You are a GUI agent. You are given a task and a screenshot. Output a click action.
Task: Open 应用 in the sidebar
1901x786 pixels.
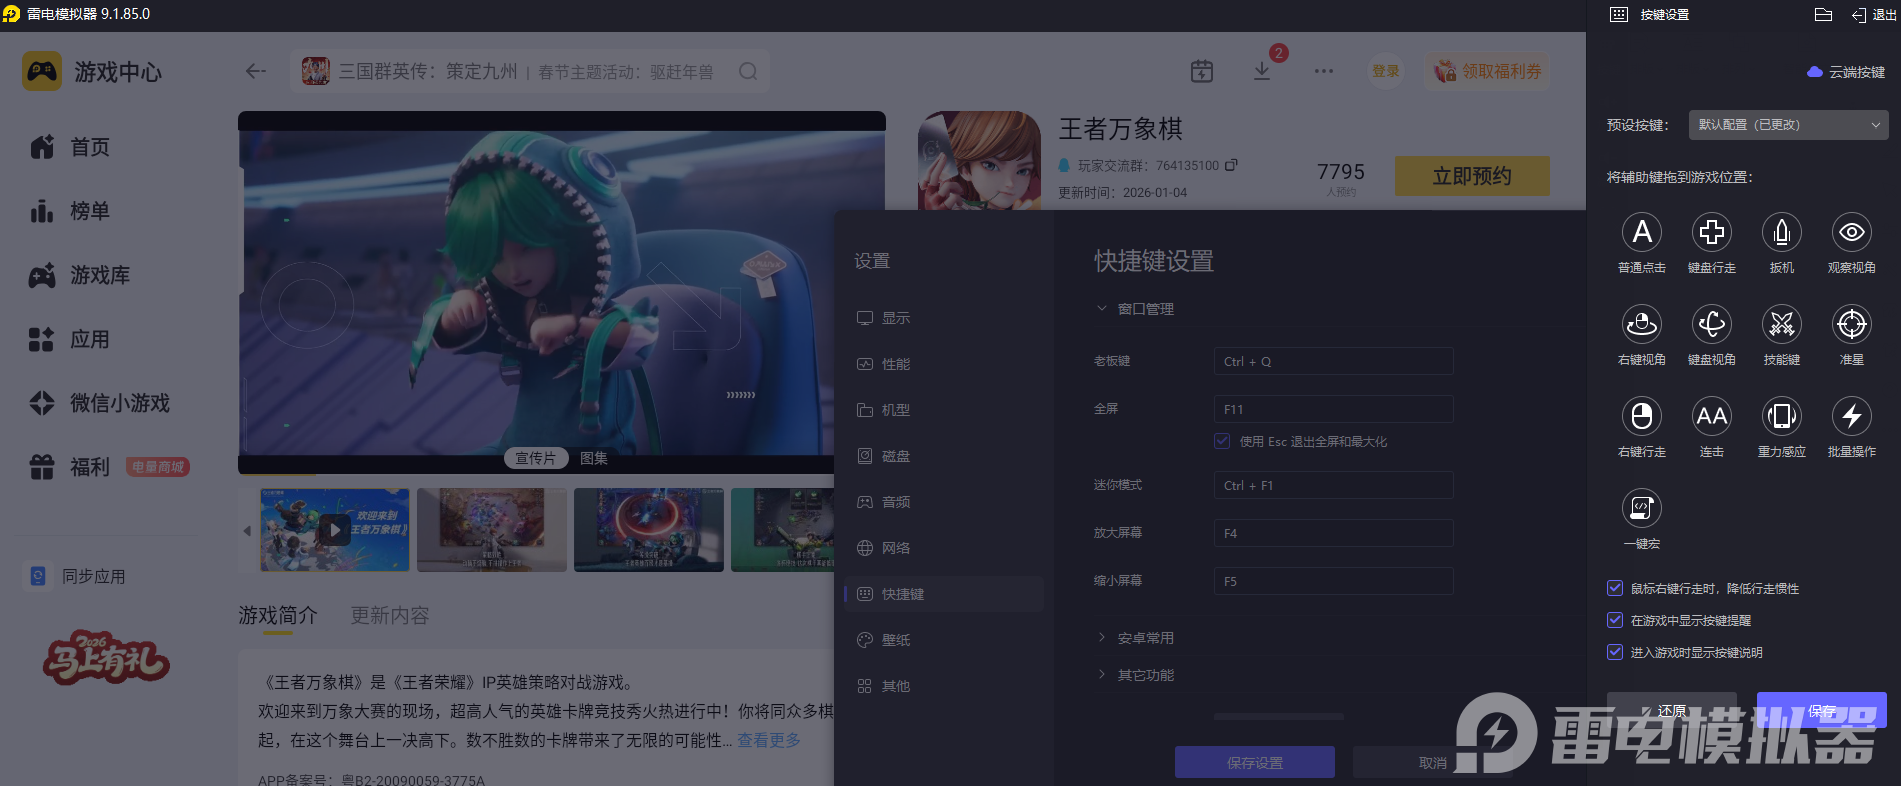(x=70, y=339)
